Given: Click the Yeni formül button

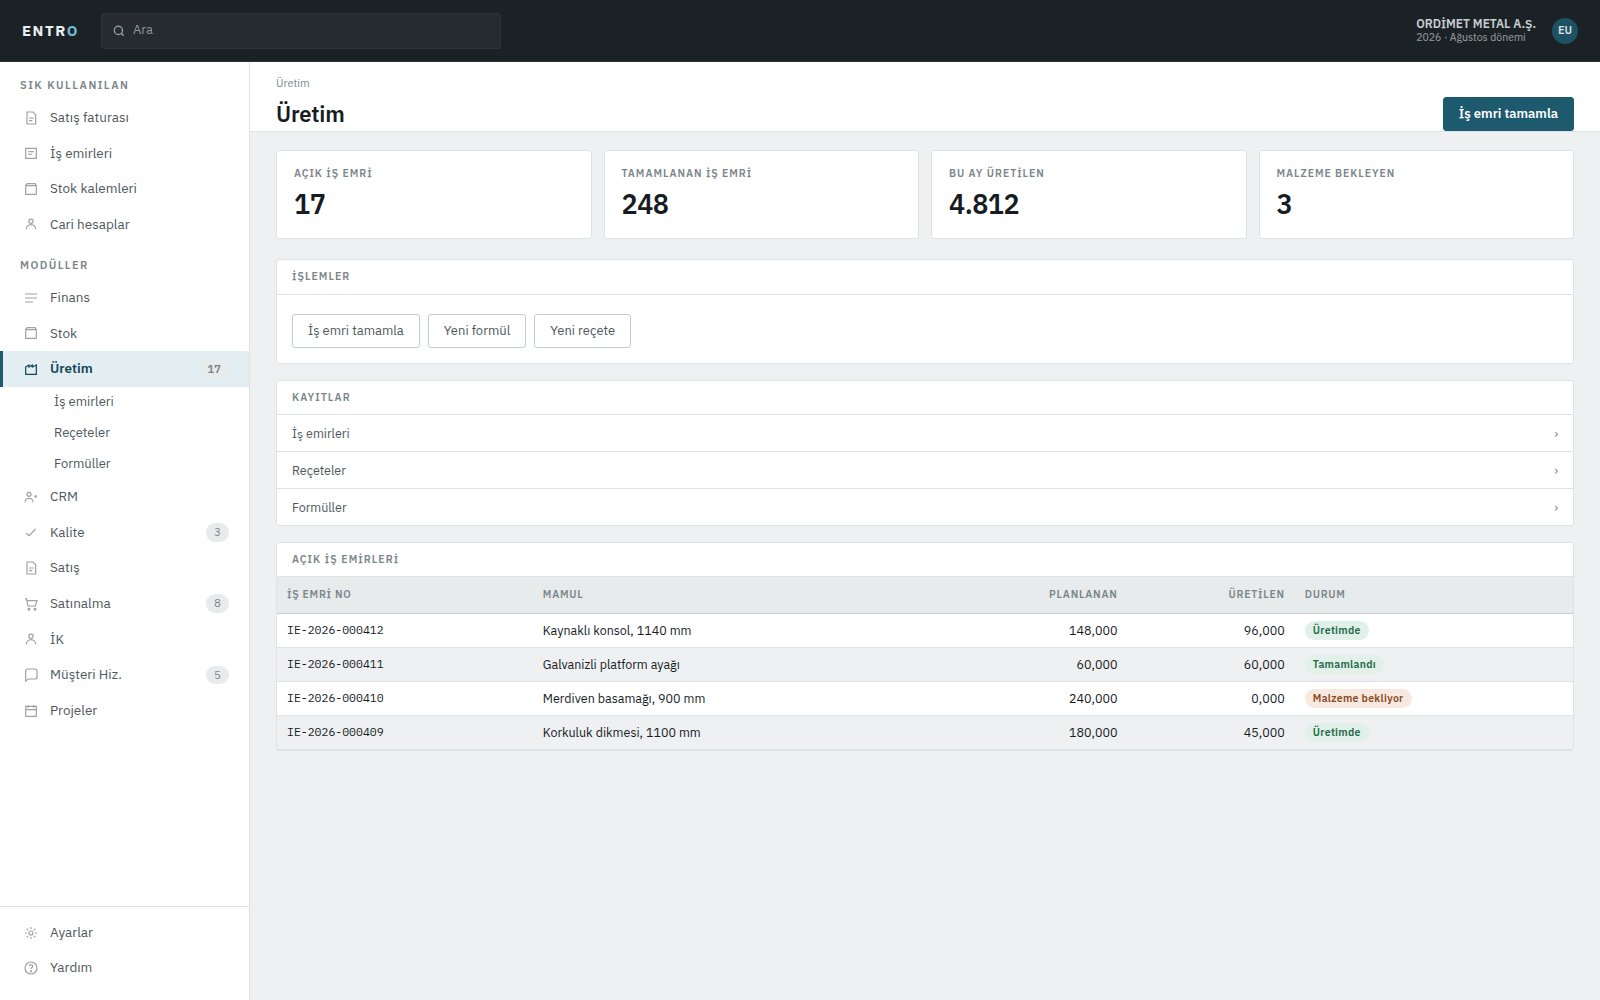Looking at the screenshot, I should 477,331.
